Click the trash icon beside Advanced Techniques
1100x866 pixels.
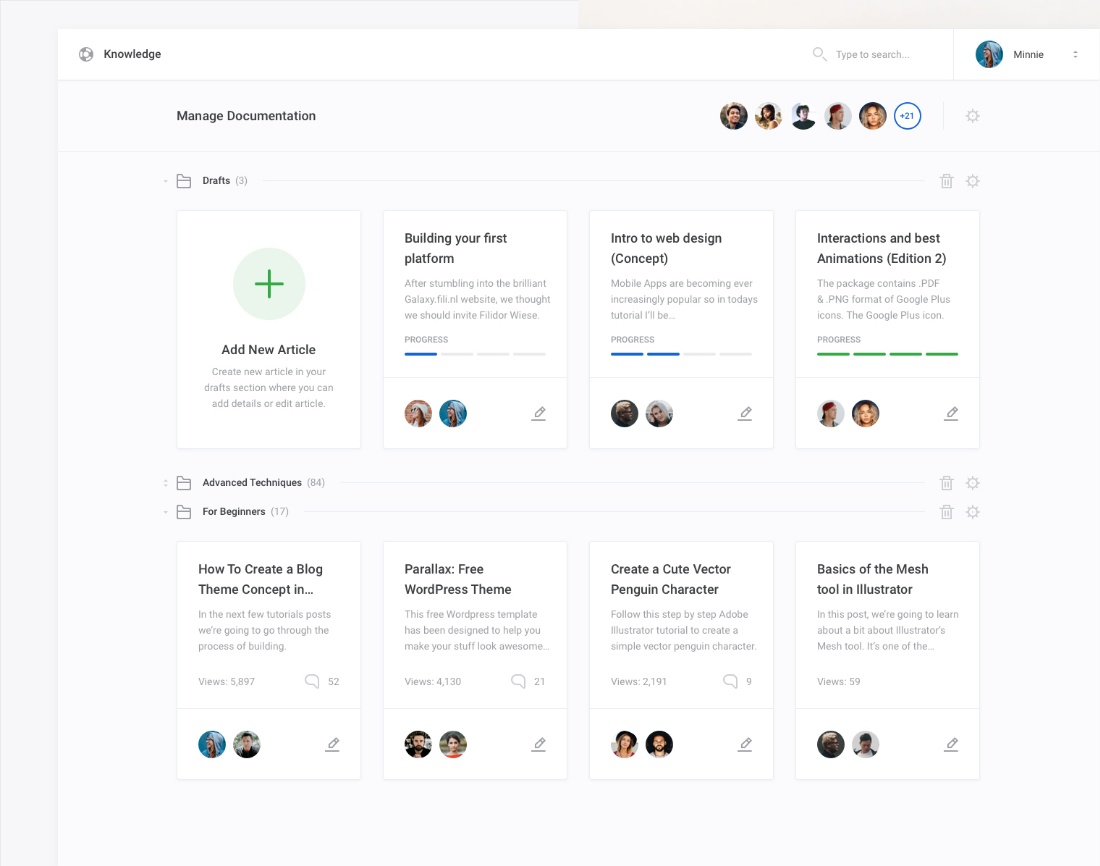tap(947, 483)
